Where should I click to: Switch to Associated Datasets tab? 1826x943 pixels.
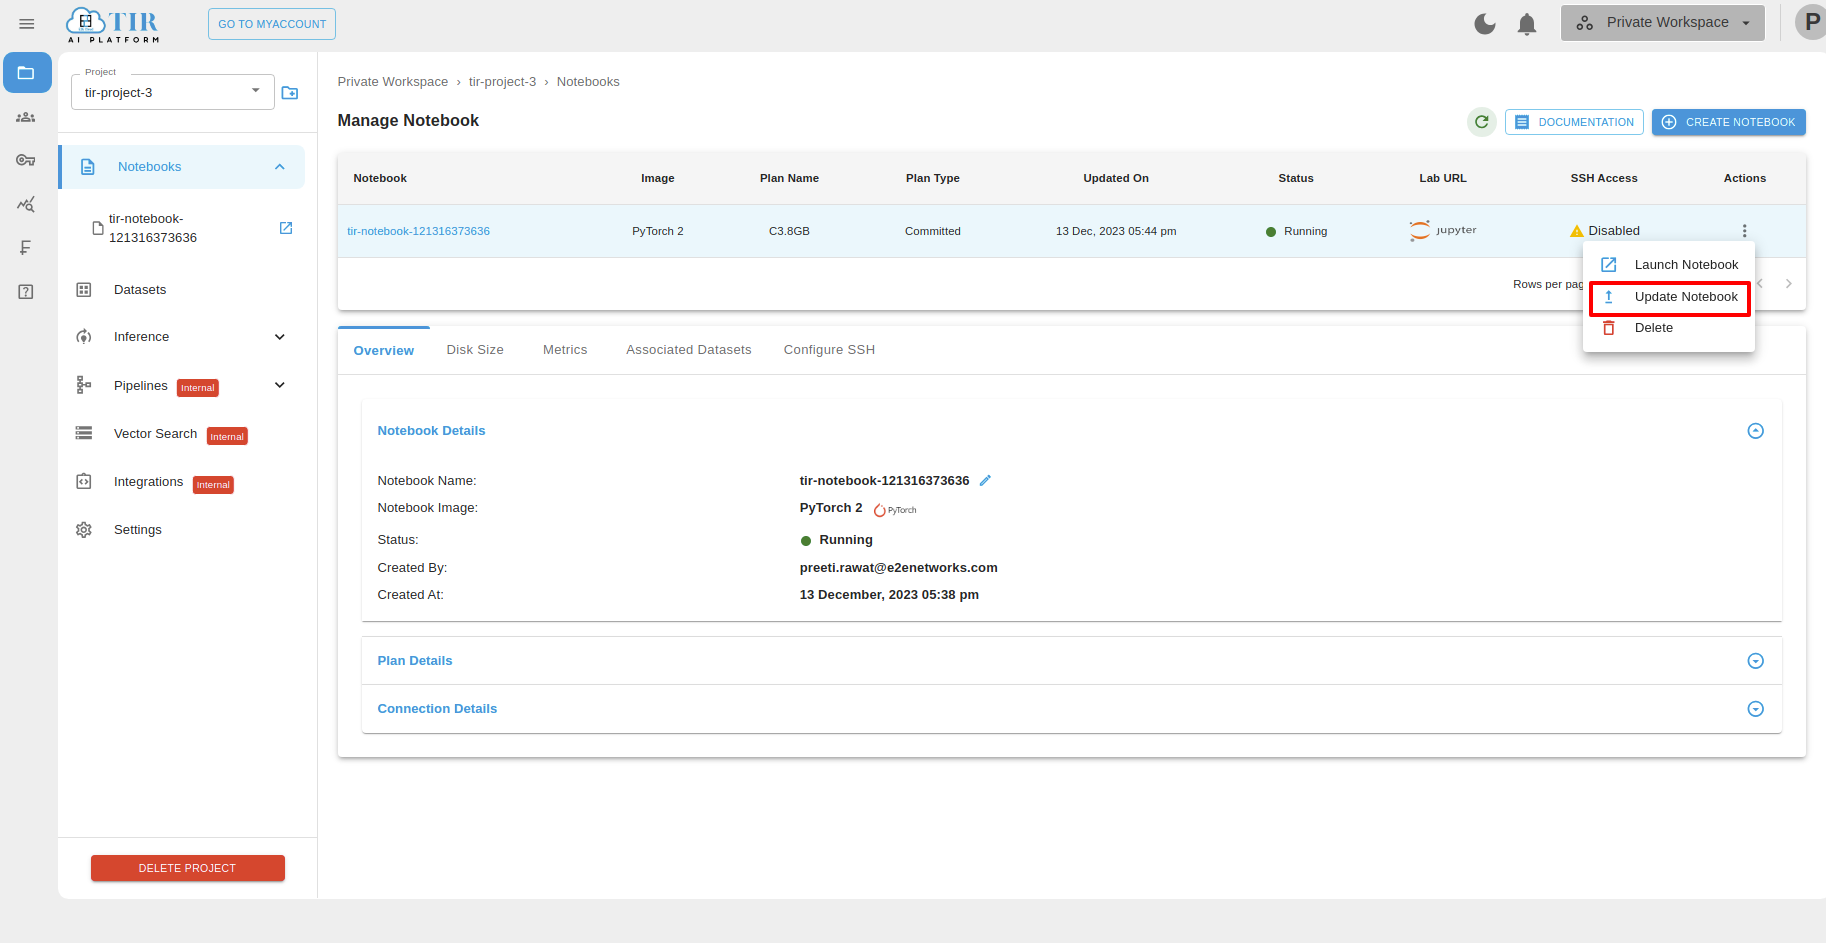click(x=689, y=350)
